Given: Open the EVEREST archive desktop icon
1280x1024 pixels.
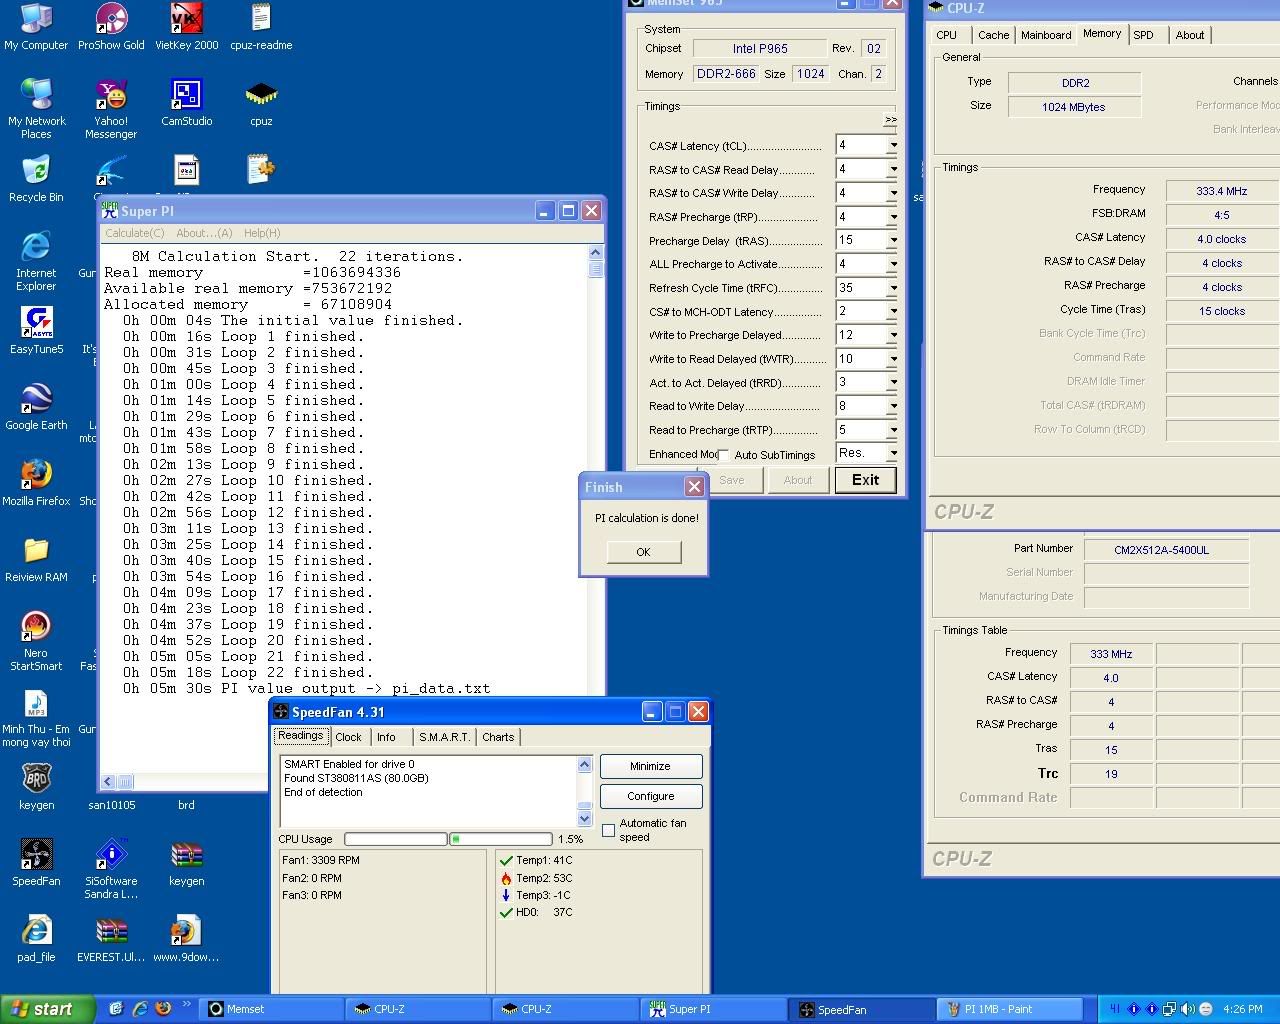Looking at the screenshot, I should [111, 939].
